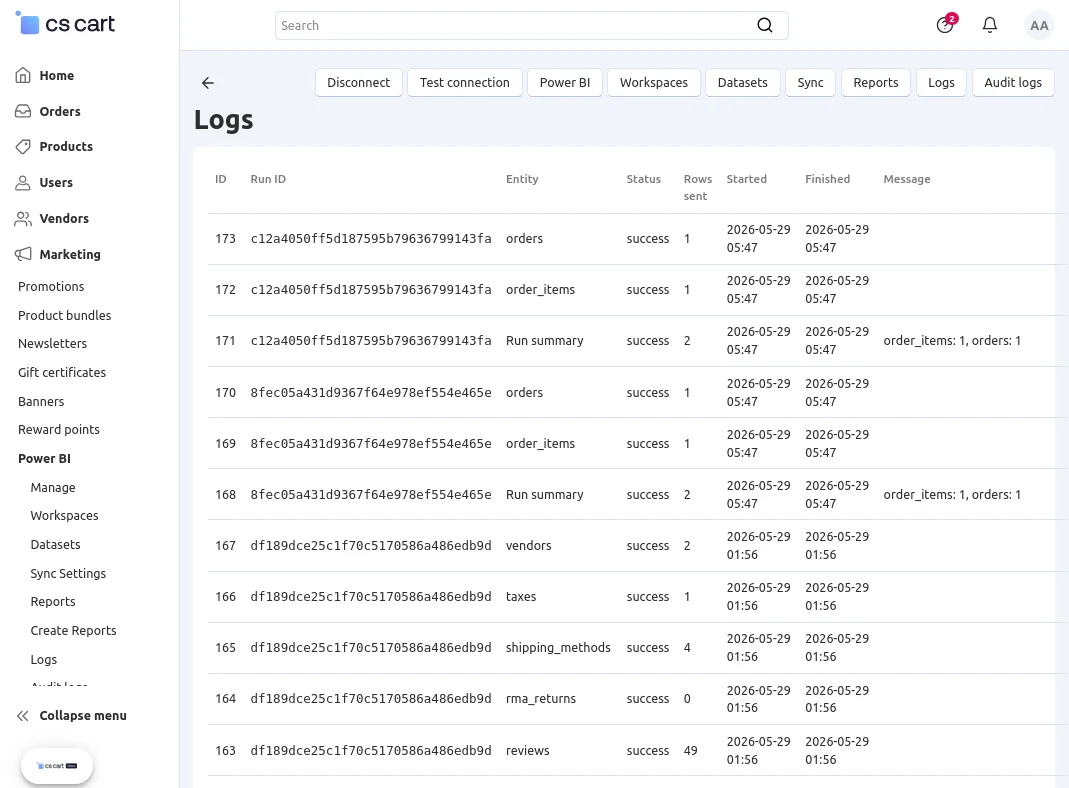Open the Reports toolbar button
Image resolution: width=1069 pixels, height=788 pixels.
tap(875, 82)
